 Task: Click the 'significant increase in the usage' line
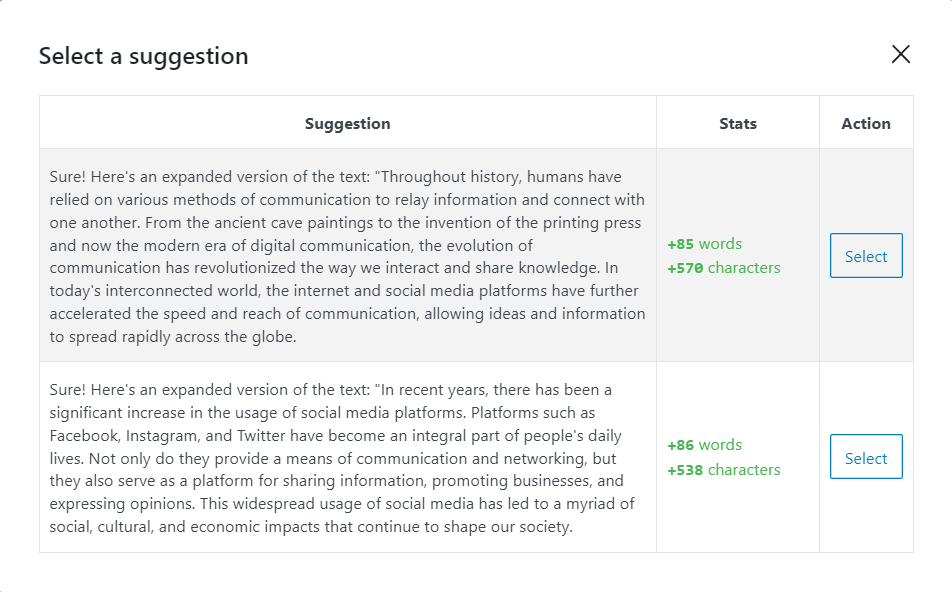322,412
